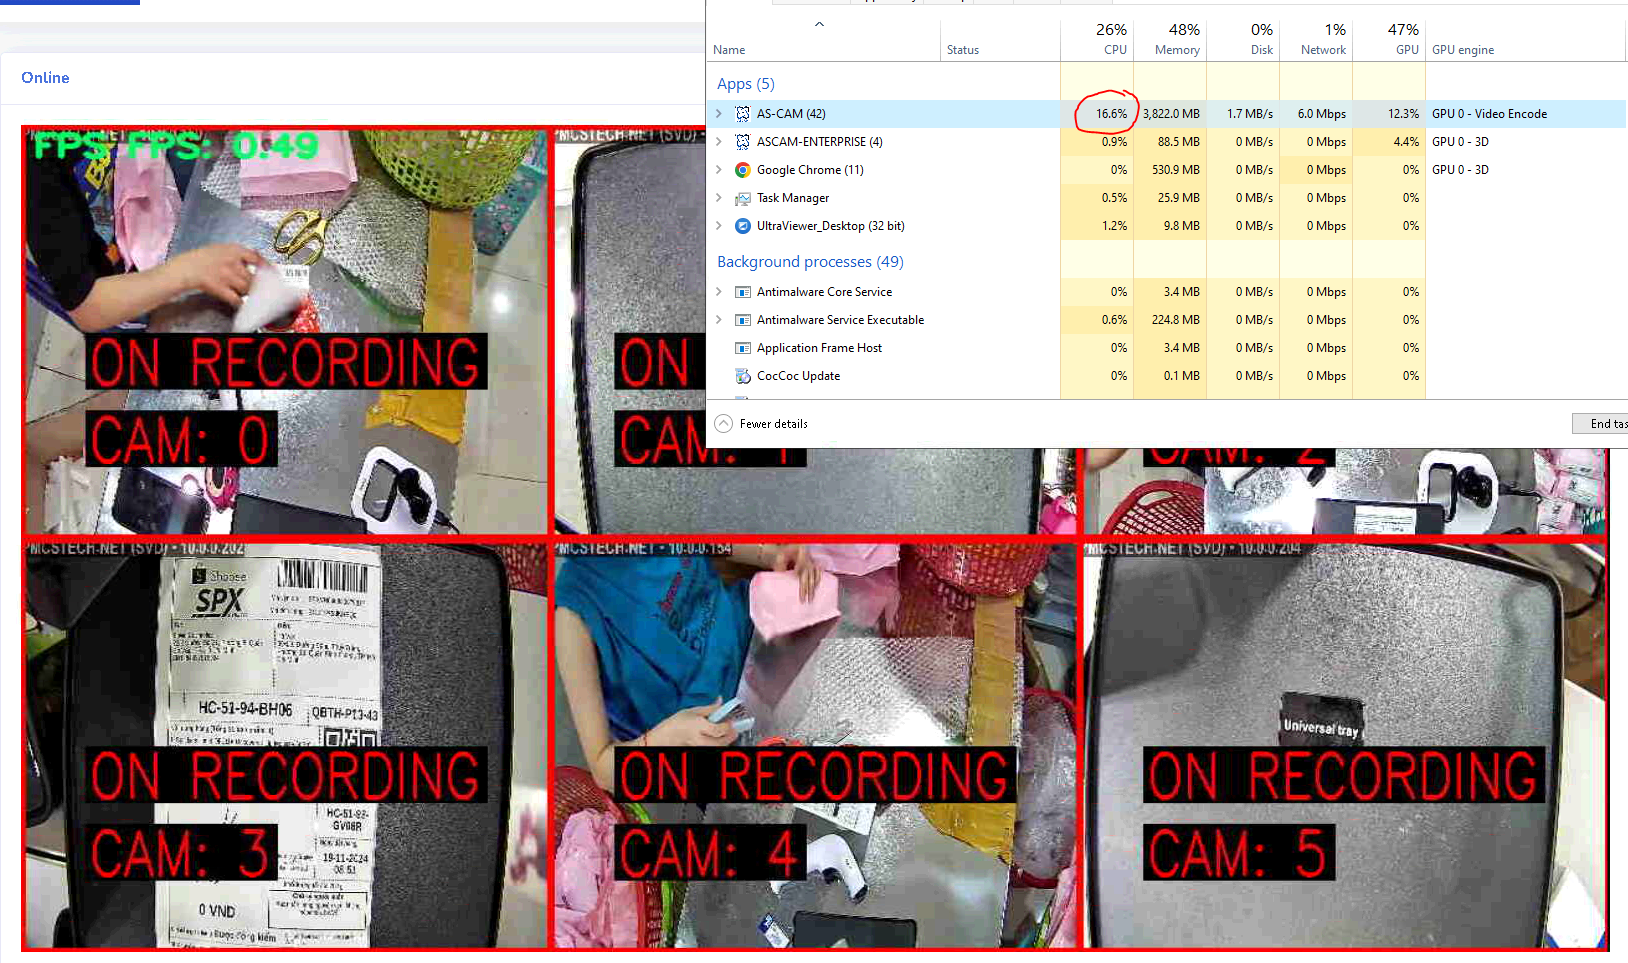Click Antimalware Service Executable memory 224.8 MB

point(1176,320)
